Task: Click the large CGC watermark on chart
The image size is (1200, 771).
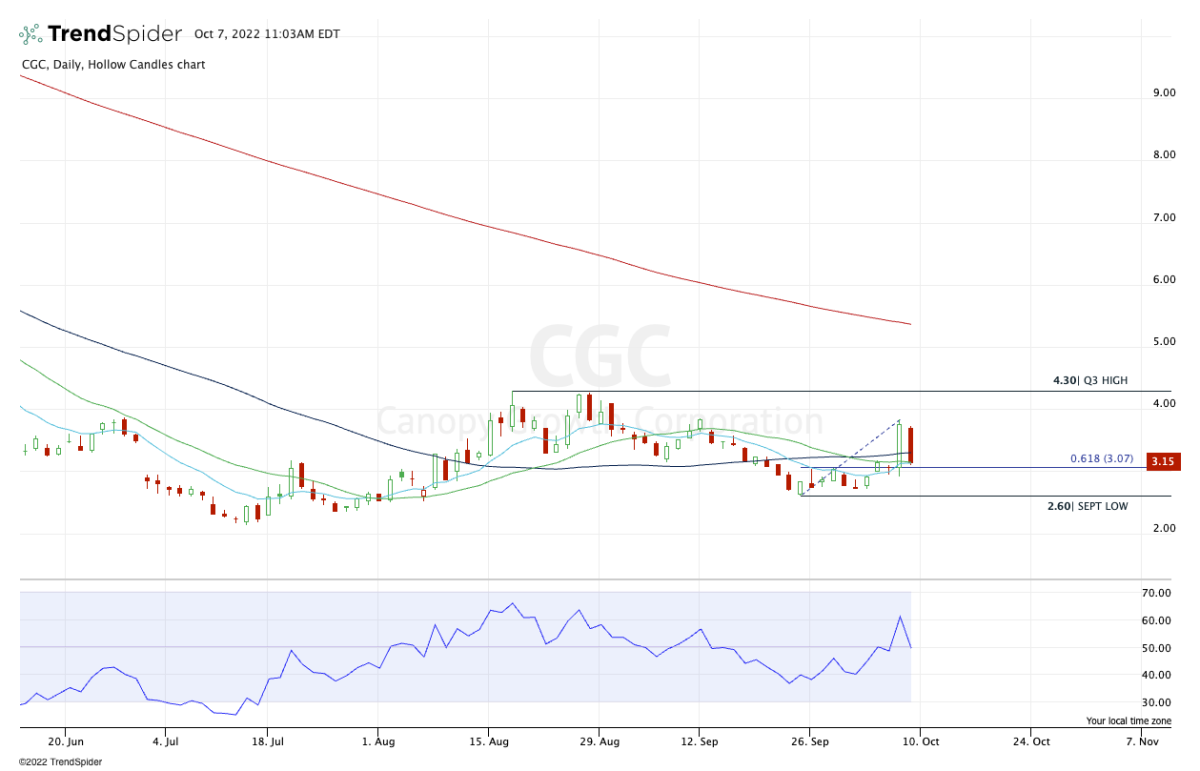Action: (x=599, y=356)
